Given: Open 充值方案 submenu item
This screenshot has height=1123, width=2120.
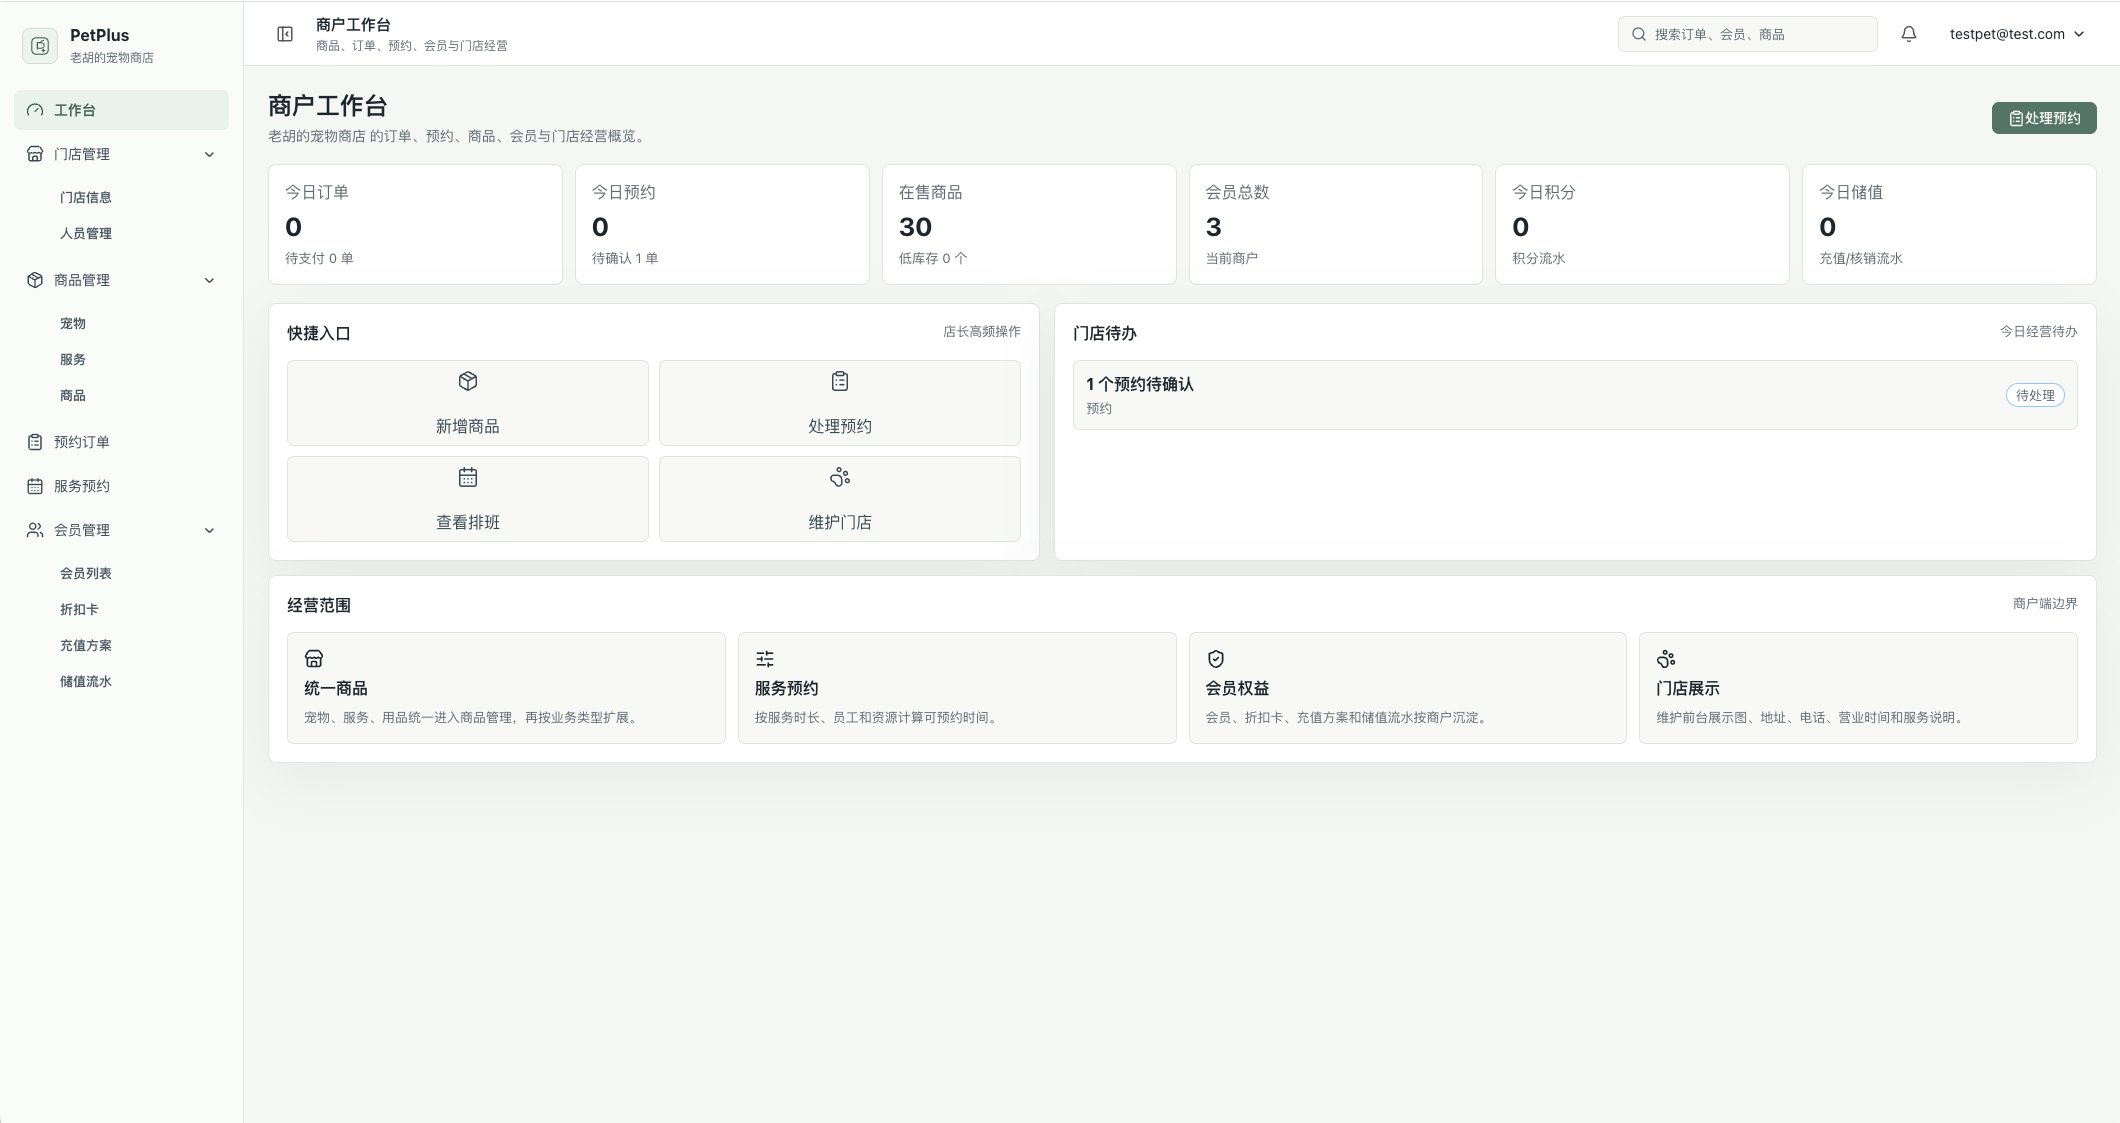Looking at the screenshot, I should pos(86,645).
